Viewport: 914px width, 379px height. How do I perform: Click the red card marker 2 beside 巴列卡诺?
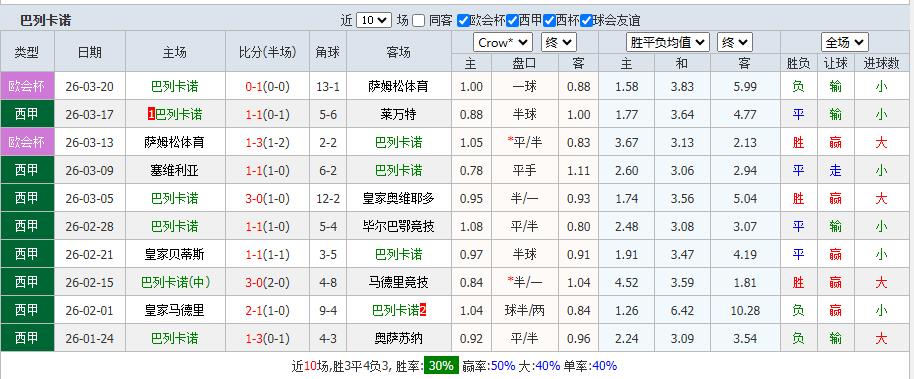click(423, 311)
